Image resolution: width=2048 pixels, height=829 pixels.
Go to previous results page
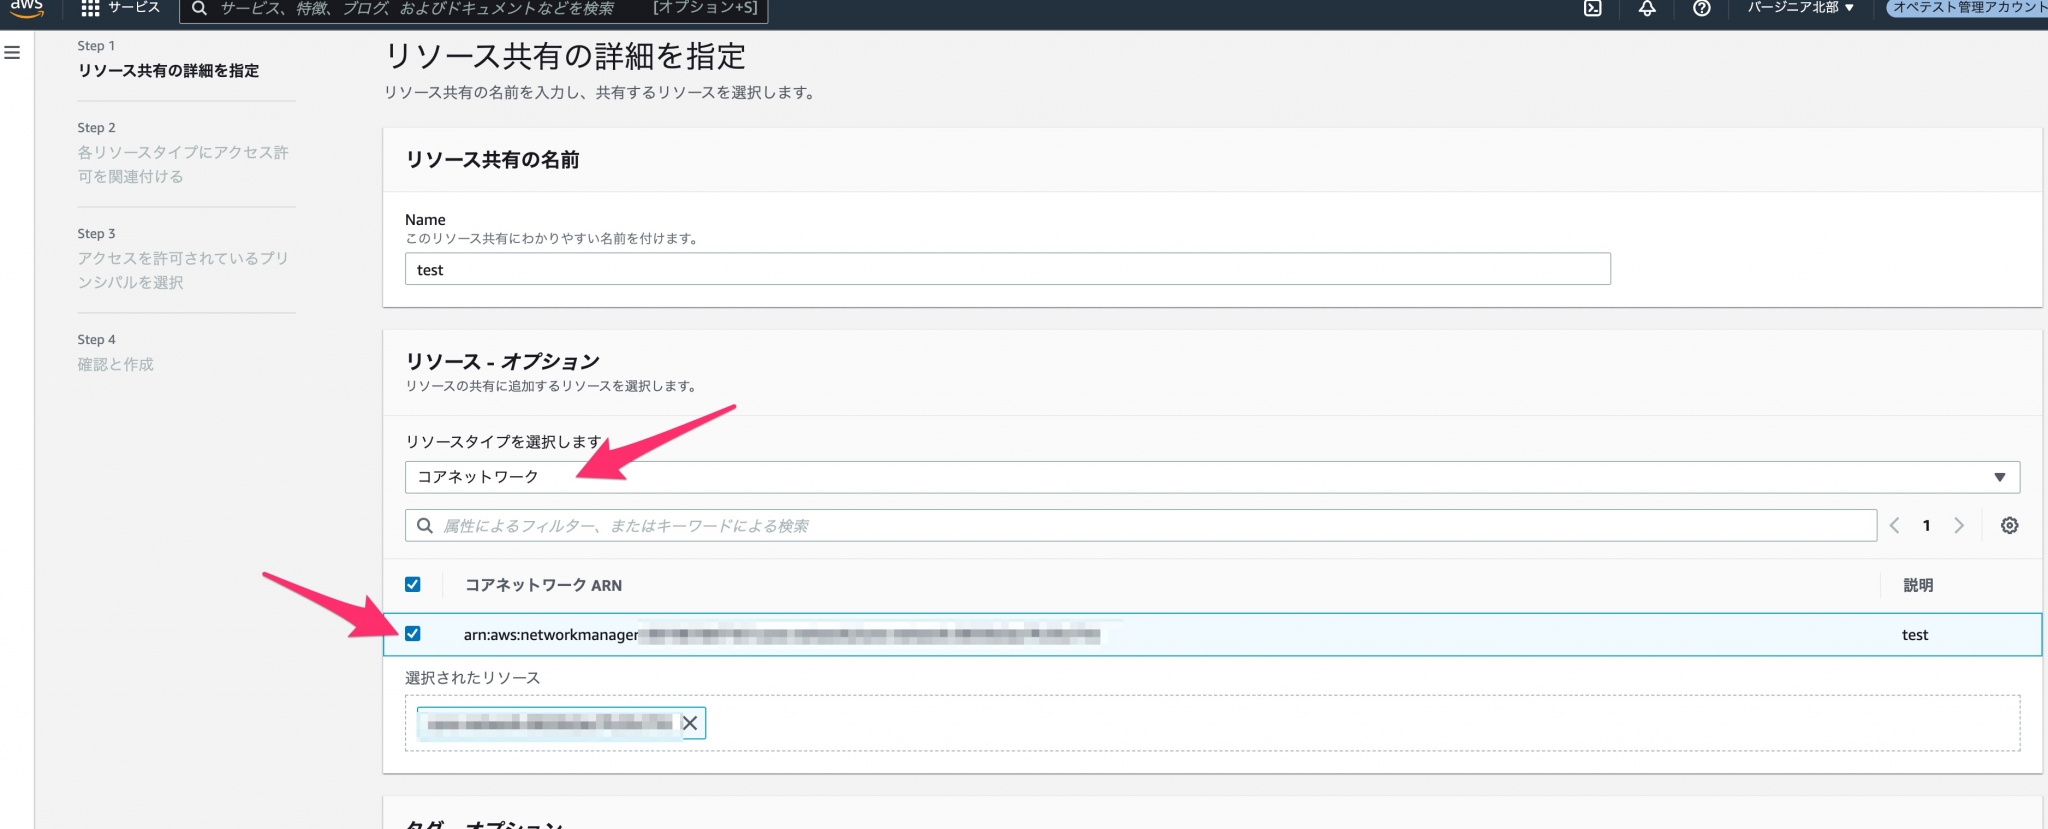1894,526
